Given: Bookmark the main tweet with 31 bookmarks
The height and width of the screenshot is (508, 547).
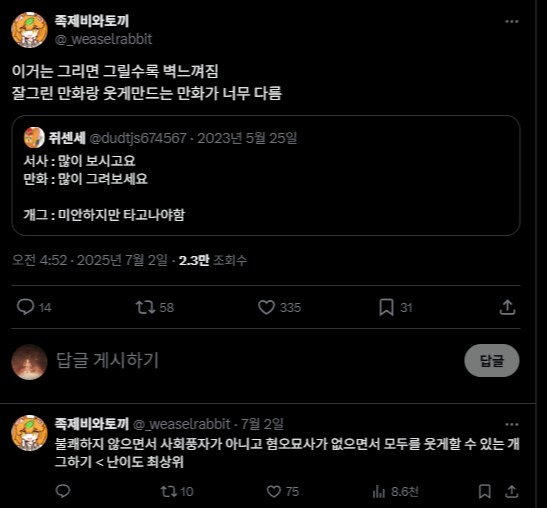Looking at the screenshot, I should 387,307.
